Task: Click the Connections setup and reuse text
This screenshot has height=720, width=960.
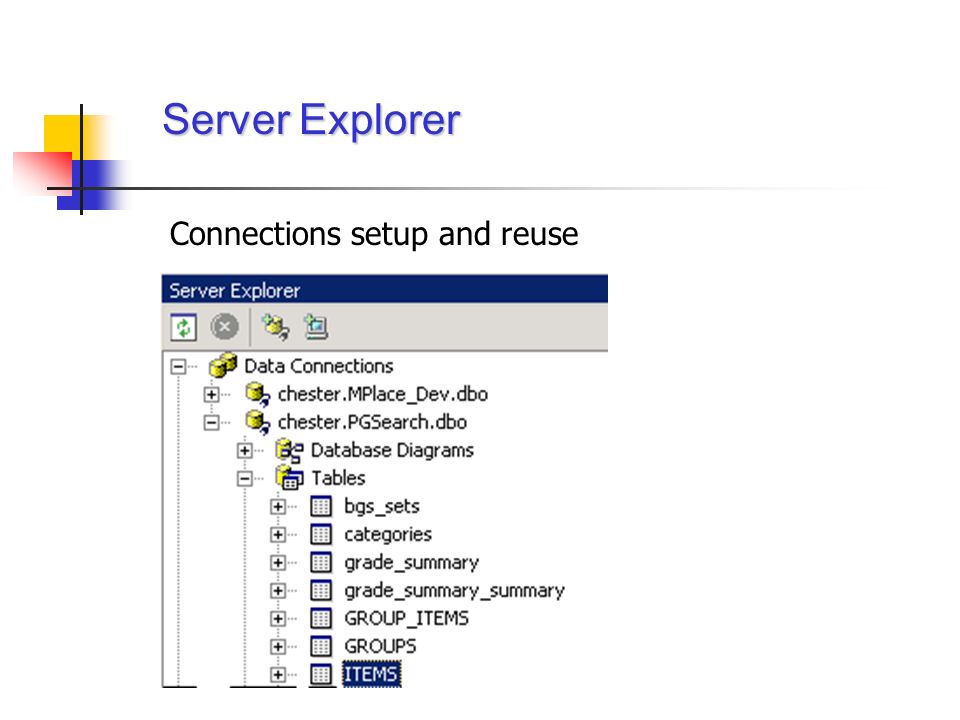Action: click(373, 234)
